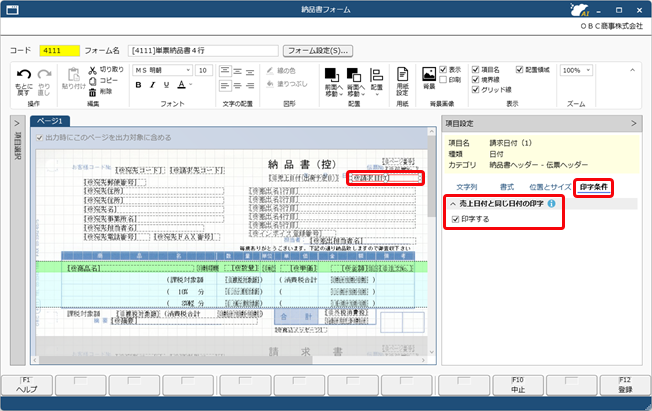Switch to 位置とサイズ tab

[x=550, y=187]
